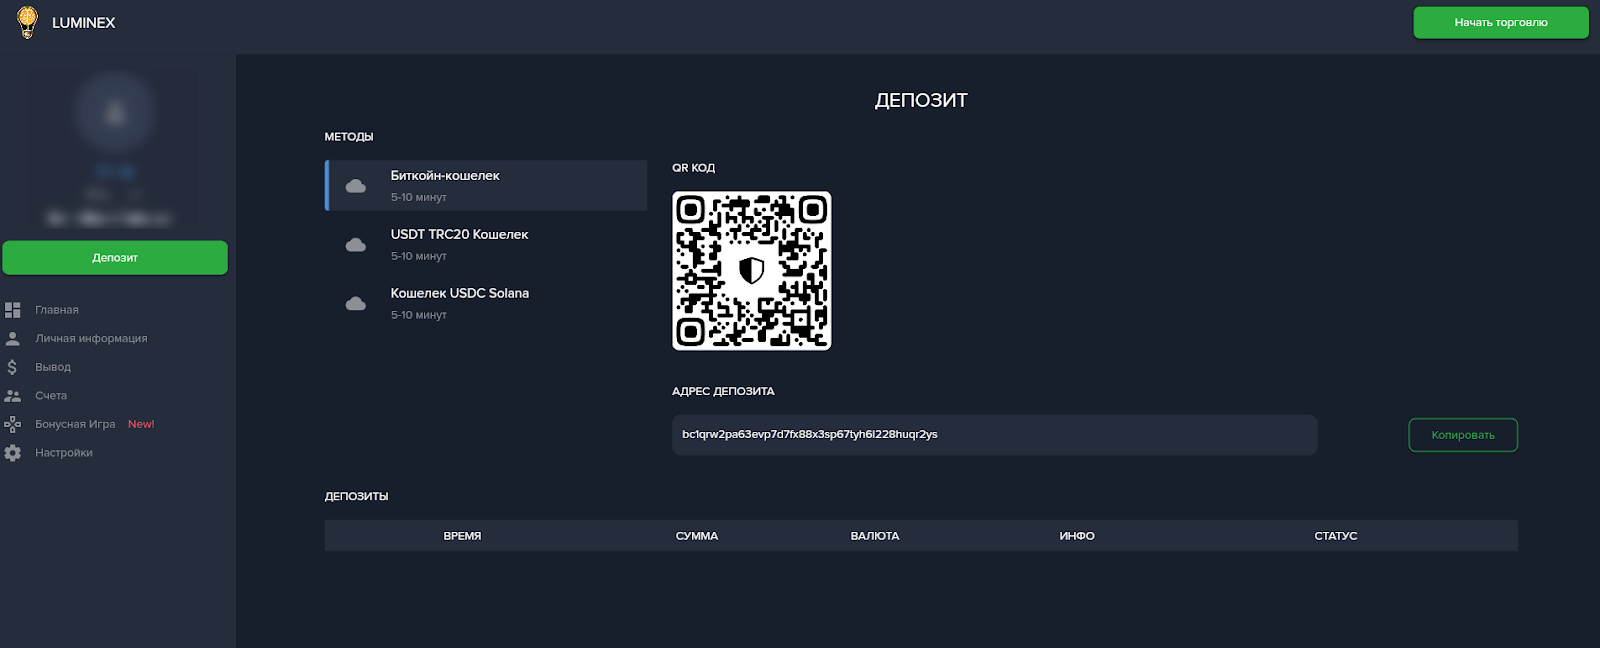Click the ВРЕМЯ column header
Screen dimensions: 1600x648
coord(462,536)
